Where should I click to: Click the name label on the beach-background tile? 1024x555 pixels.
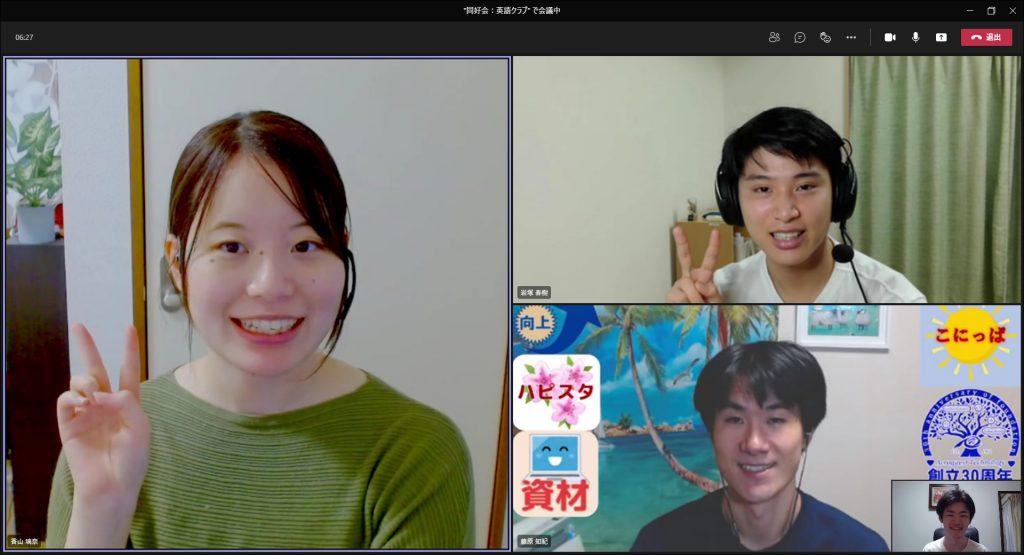(x=534, y=541)
